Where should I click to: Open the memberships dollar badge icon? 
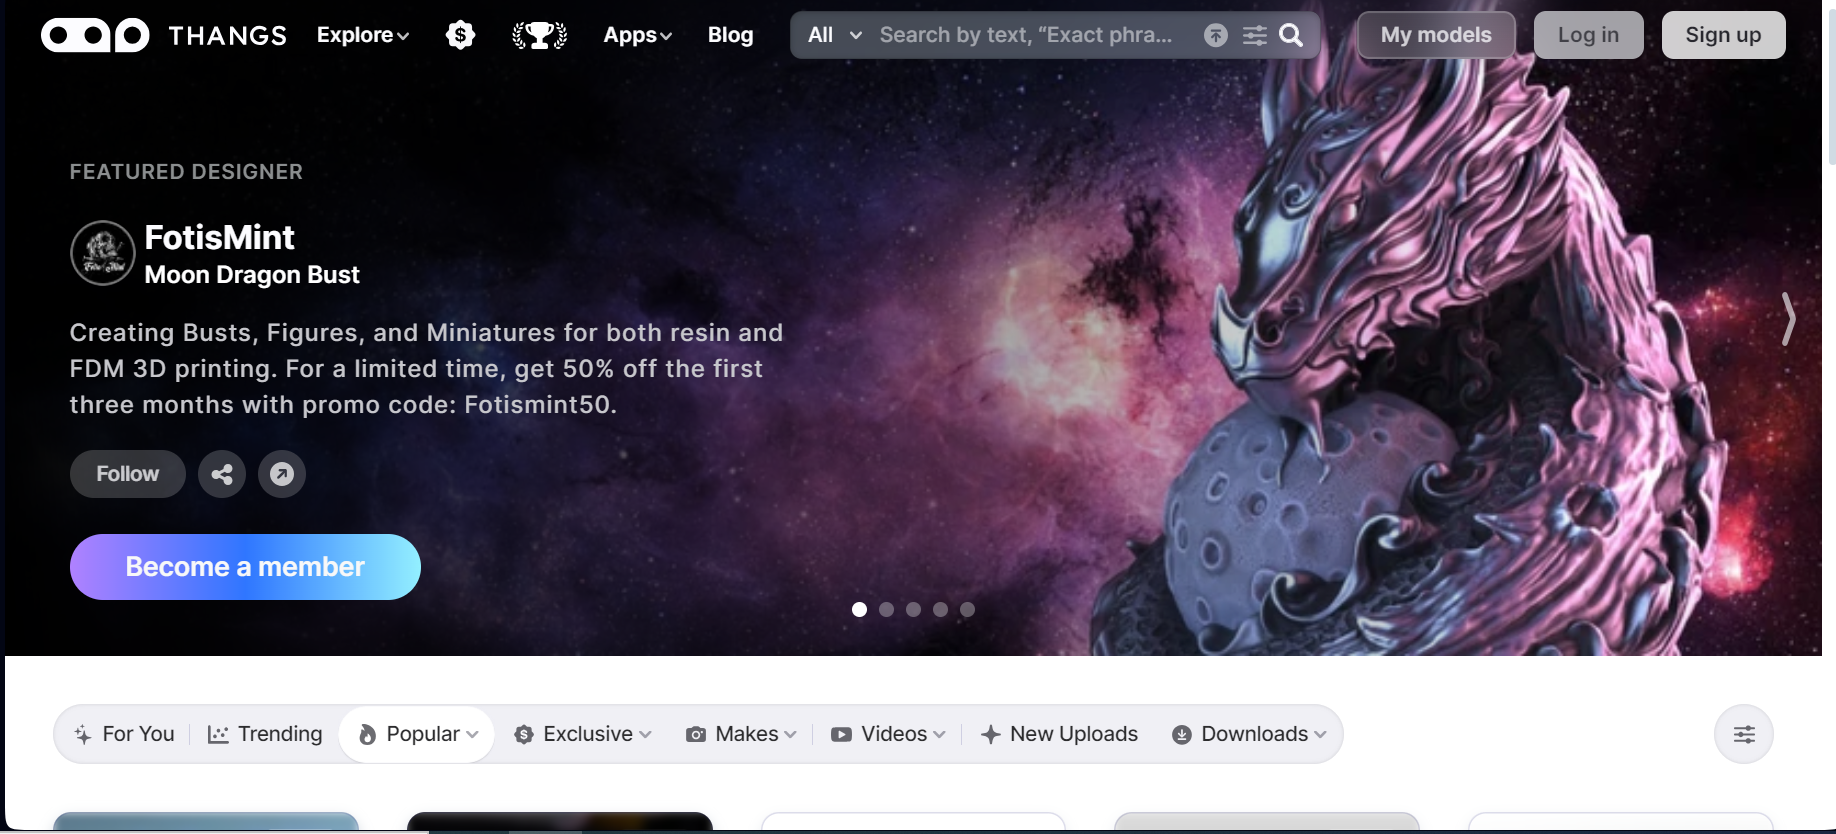(460, 35)
